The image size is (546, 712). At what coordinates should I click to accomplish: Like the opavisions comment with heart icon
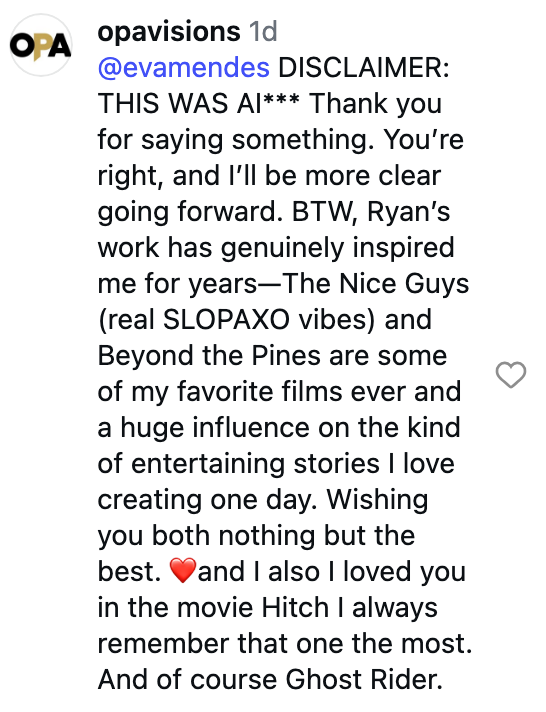pos(511,375)
